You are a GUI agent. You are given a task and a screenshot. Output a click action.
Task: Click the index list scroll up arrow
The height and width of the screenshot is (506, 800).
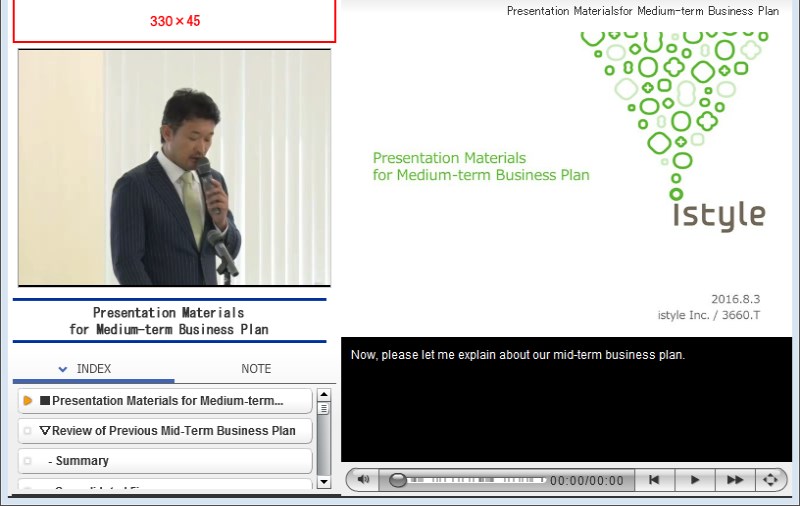323,395
